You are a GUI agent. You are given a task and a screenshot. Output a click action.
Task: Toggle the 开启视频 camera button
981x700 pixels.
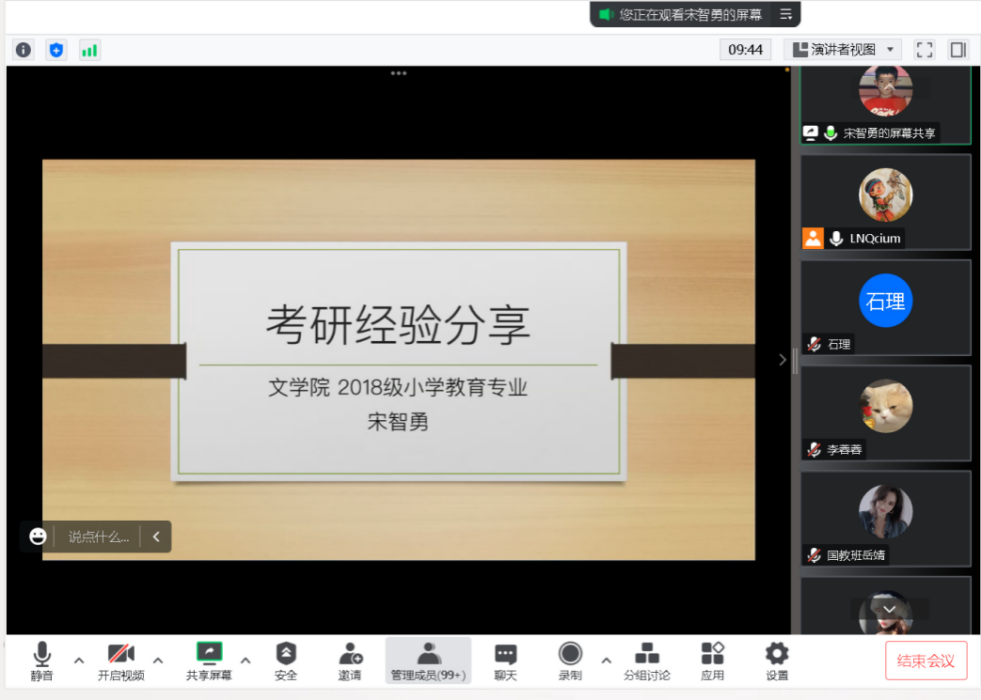pos(121,661)
